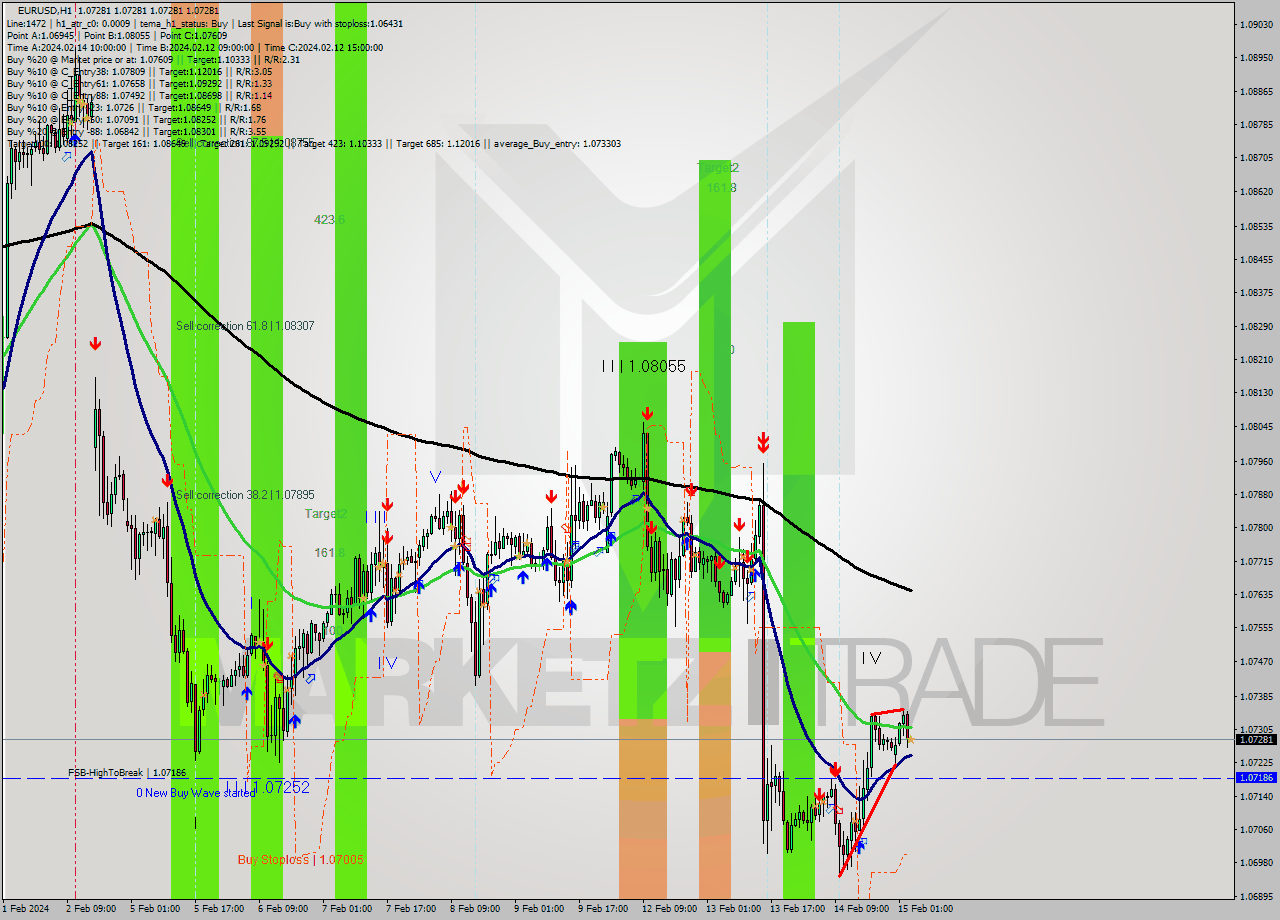Click the '15 Feb 01:00' time label
The height and width of the screenshot is (920, 1280).
coord(925,909)
